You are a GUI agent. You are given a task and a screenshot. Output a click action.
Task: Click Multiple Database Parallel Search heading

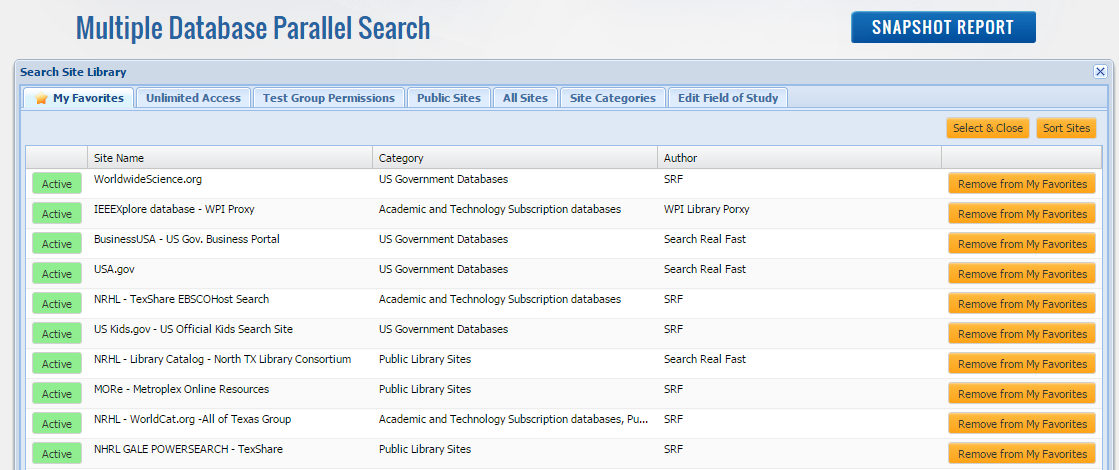tap(253, 28)
